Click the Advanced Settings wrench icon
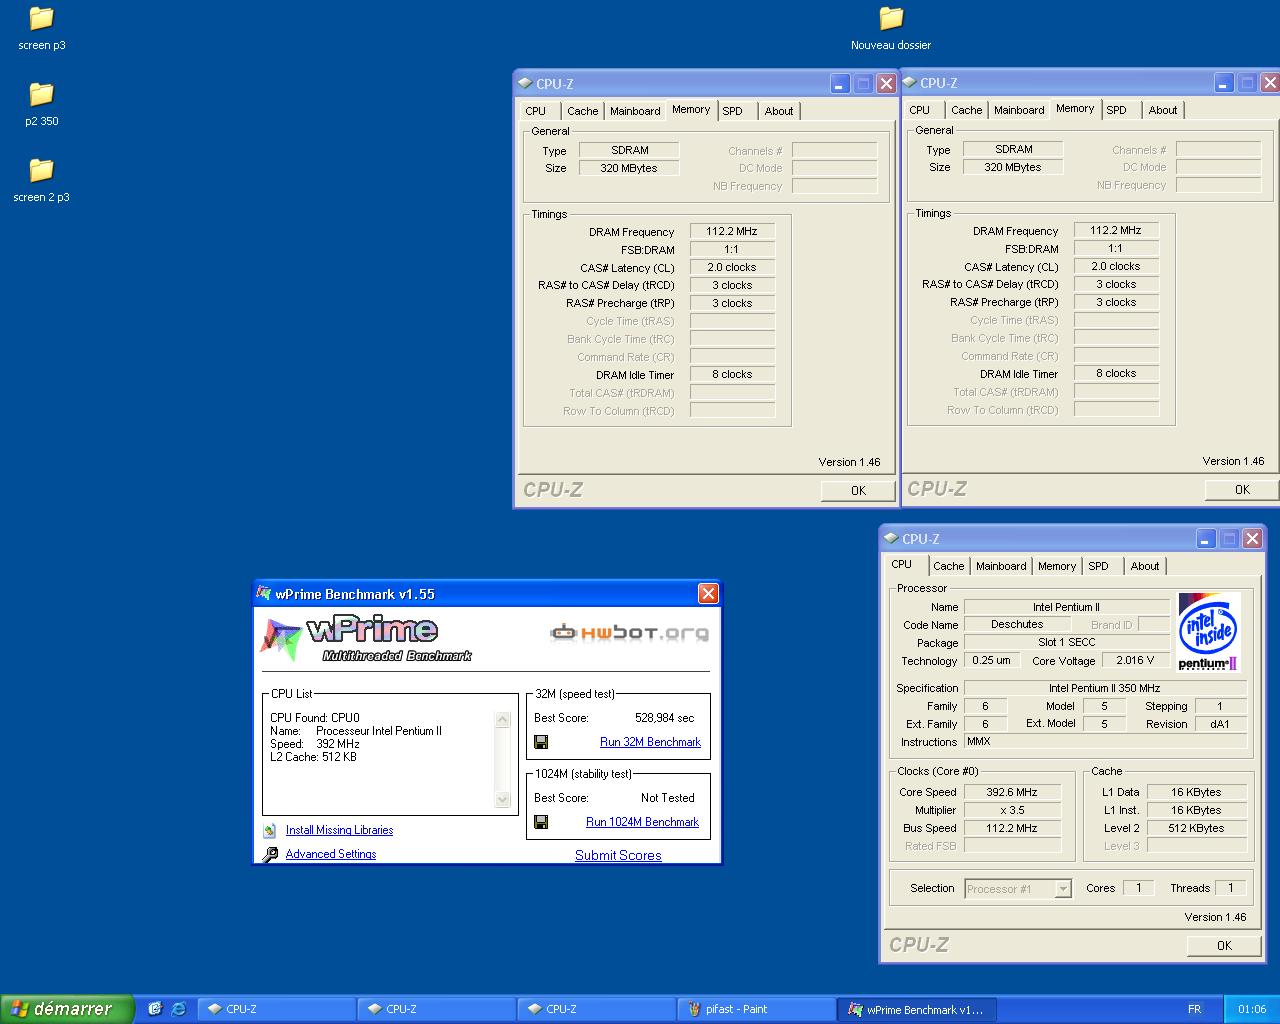Viewport: 1280px width, 1024px height. 270,854
